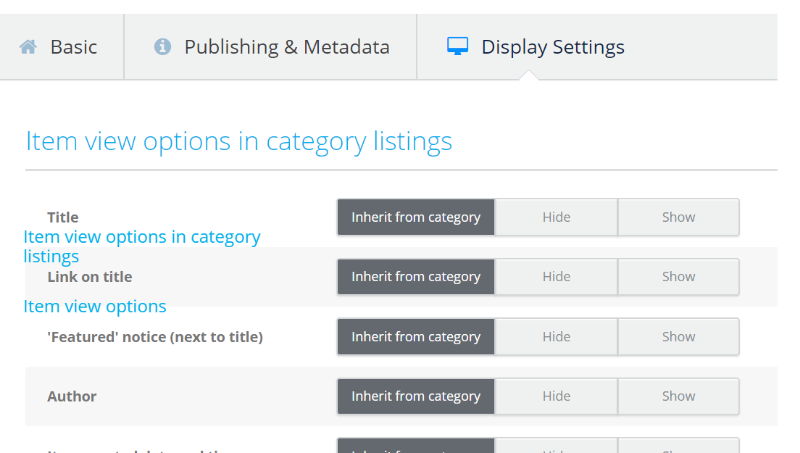This screenshot has height=453, width=800.
Task: Hide the 'Featured' notice next to title
Action: click(556, 337)
